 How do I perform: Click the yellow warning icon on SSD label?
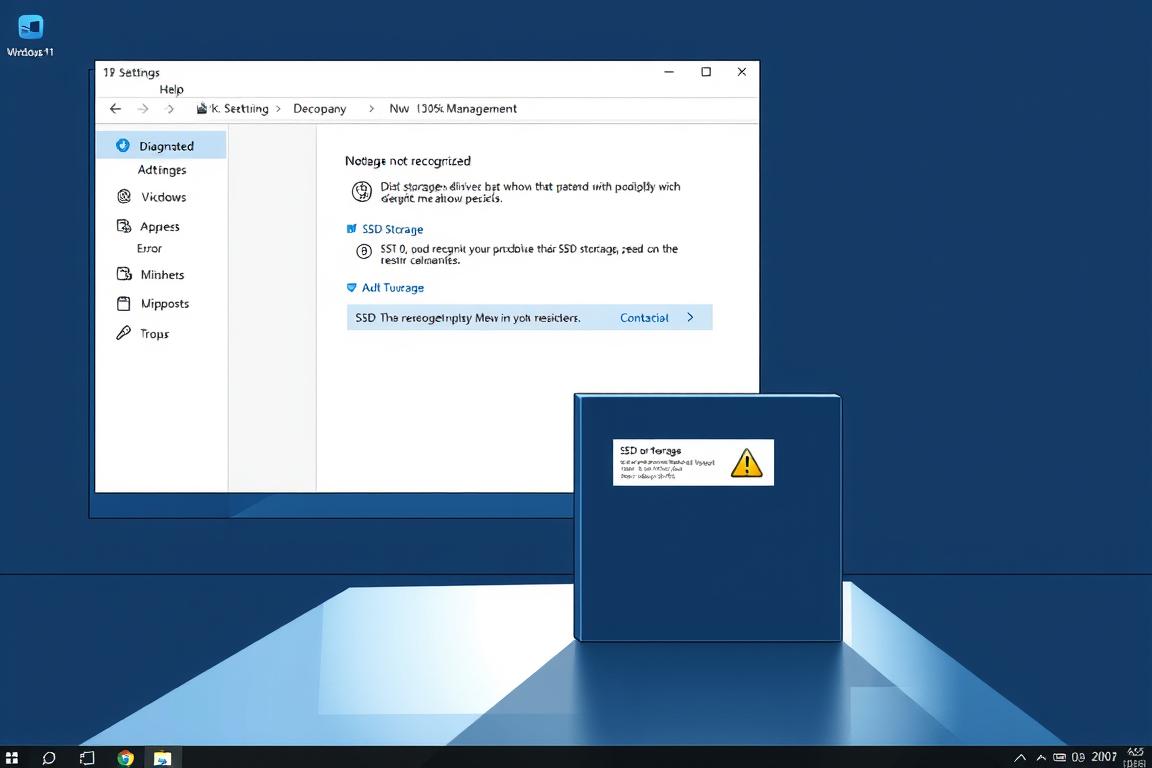[746, 463]
